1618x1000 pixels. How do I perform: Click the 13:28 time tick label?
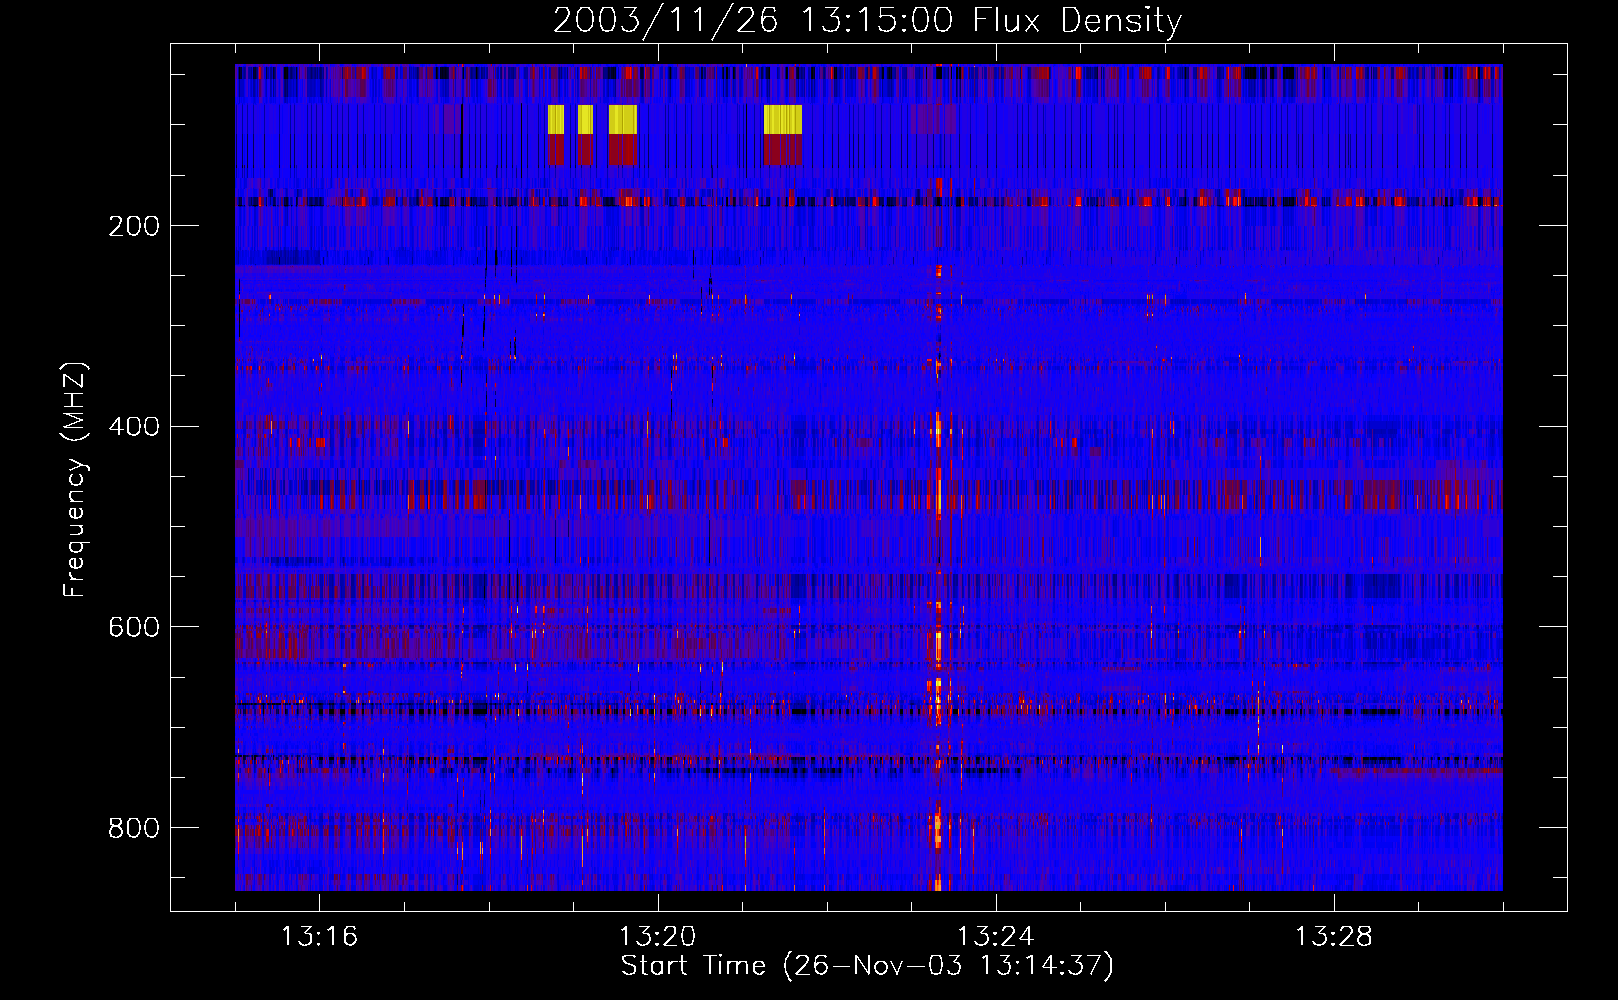point(1333,936)
